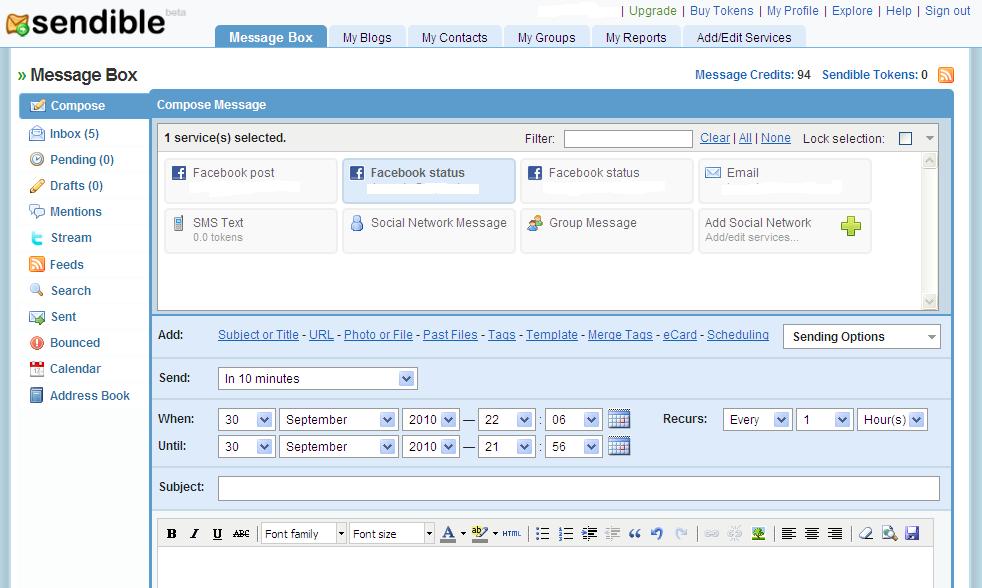
Task: Align text left
Action: 789,534
